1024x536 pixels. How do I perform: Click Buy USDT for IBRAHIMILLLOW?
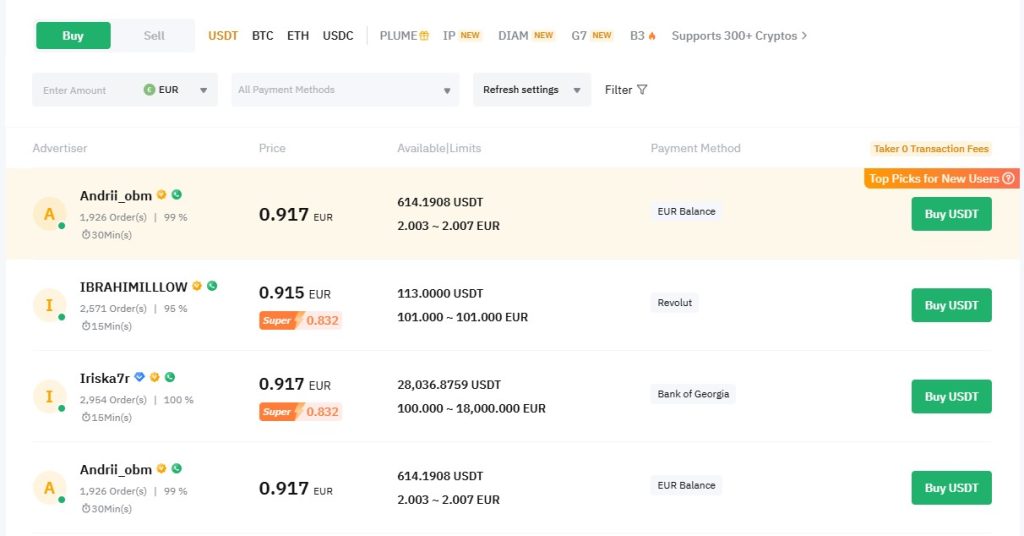tap(952, 306)
